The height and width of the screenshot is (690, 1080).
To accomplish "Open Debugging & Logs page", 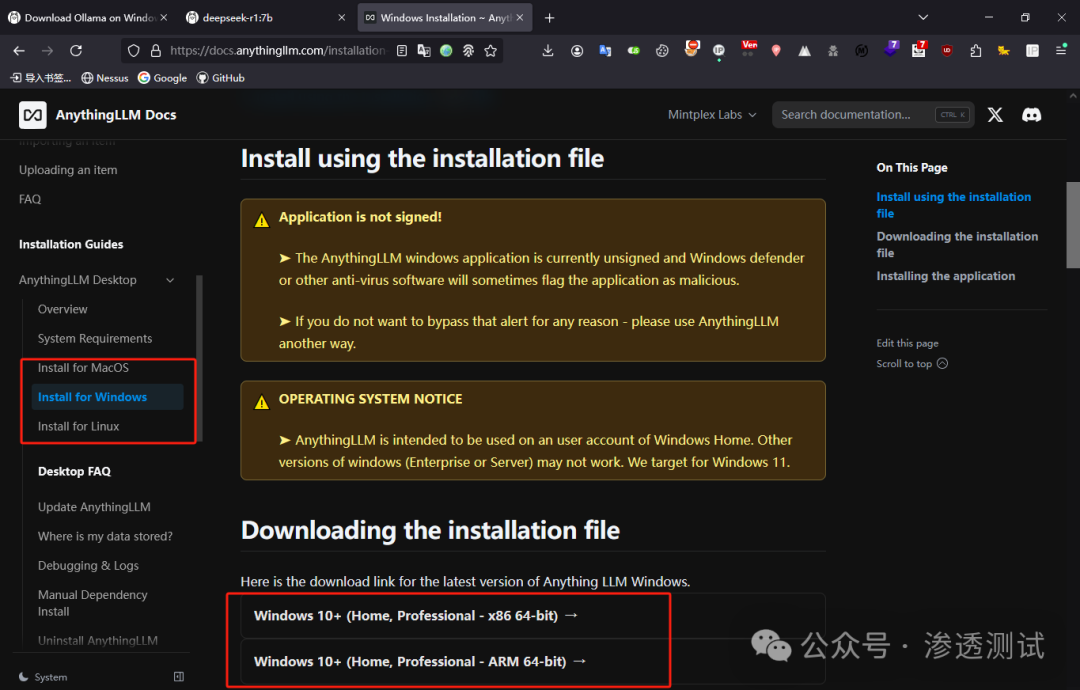I will coord(88,565).
